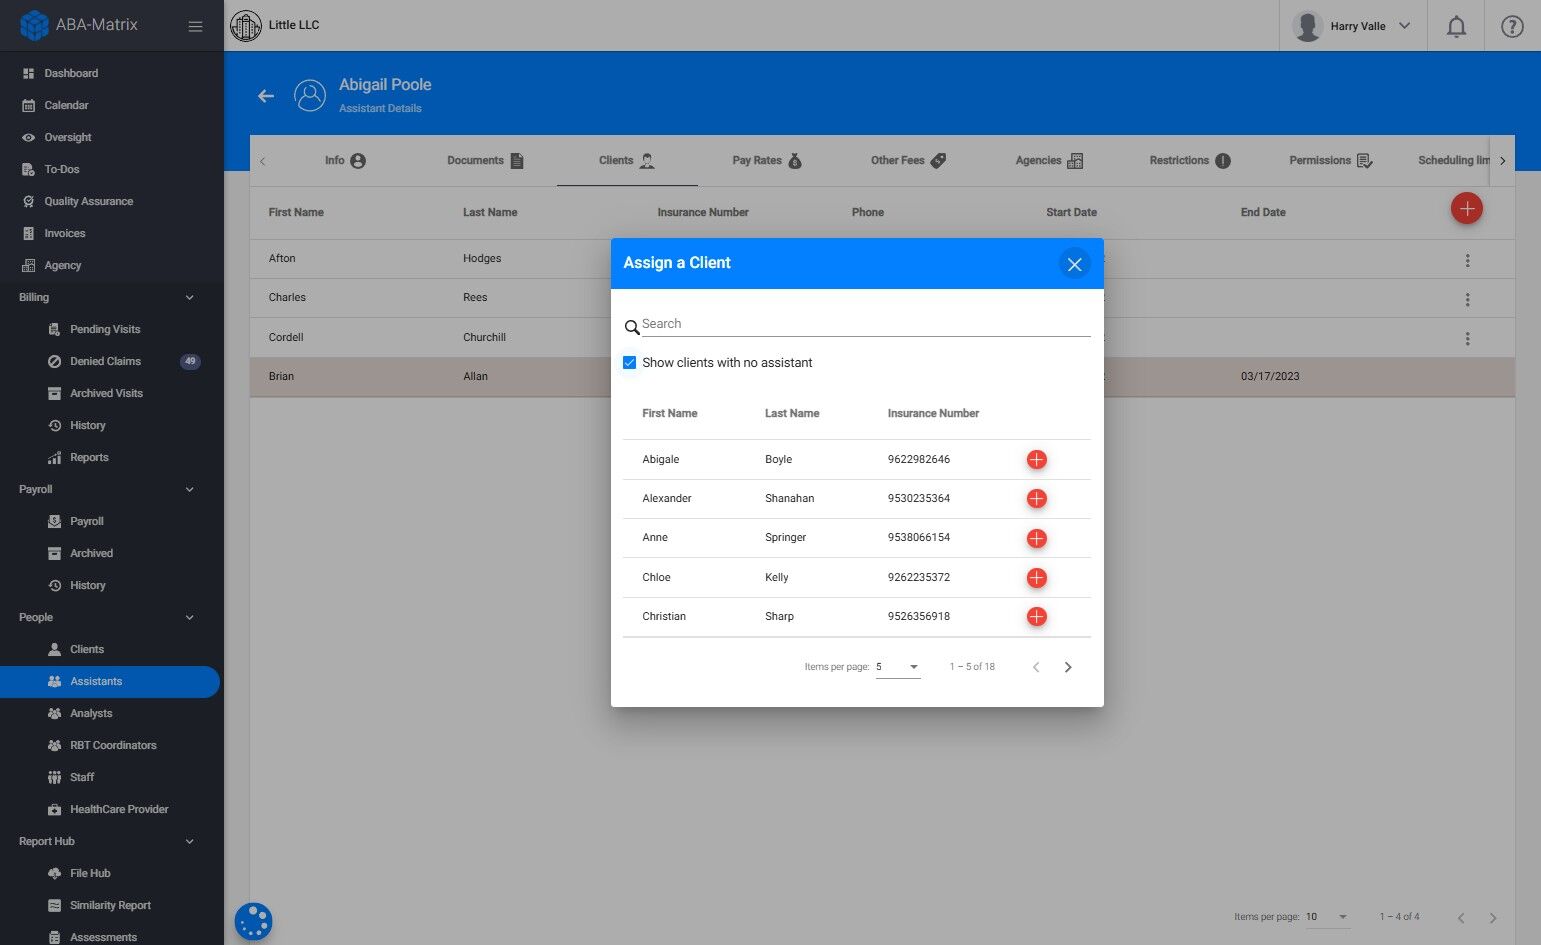Open the Documents tab
The image size is (1541, 945).
(x=486, y=160)
